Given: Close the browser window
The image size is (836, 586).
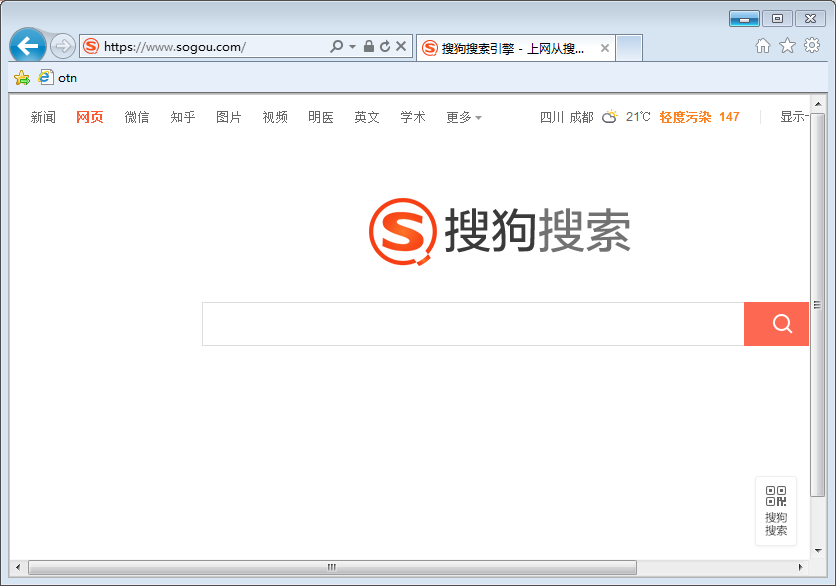Looking at the screenshot, I should click(810, 19).
